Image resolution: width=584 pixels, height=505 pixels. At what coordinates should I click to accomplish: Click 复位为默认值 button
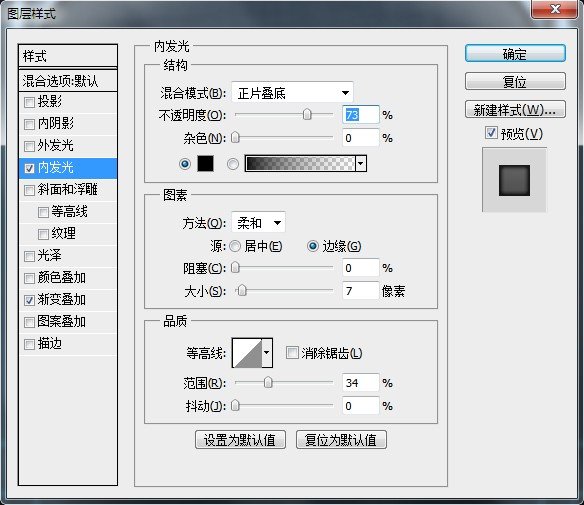click(341, 440)
